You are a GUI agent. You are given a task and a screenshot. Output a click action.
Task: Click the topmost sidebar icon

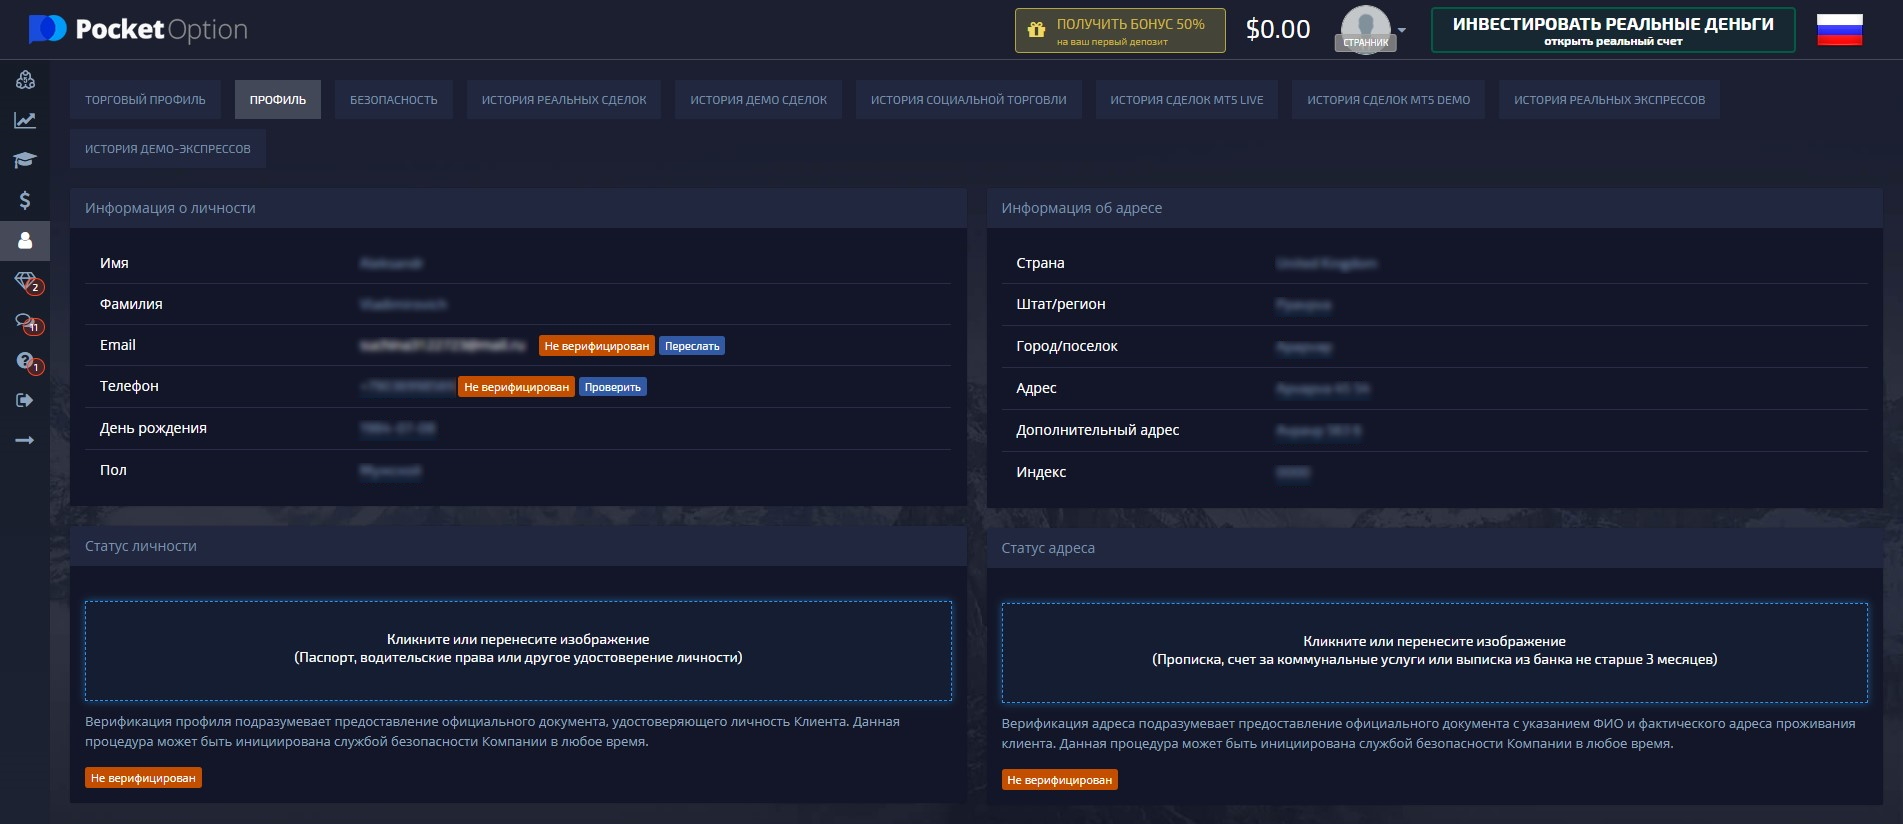point(25,80)
